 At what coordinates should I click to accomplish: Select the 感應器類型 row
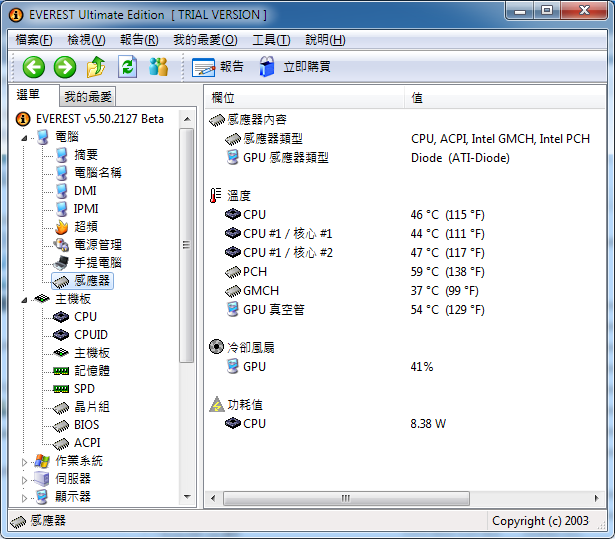tap(407, 139)
